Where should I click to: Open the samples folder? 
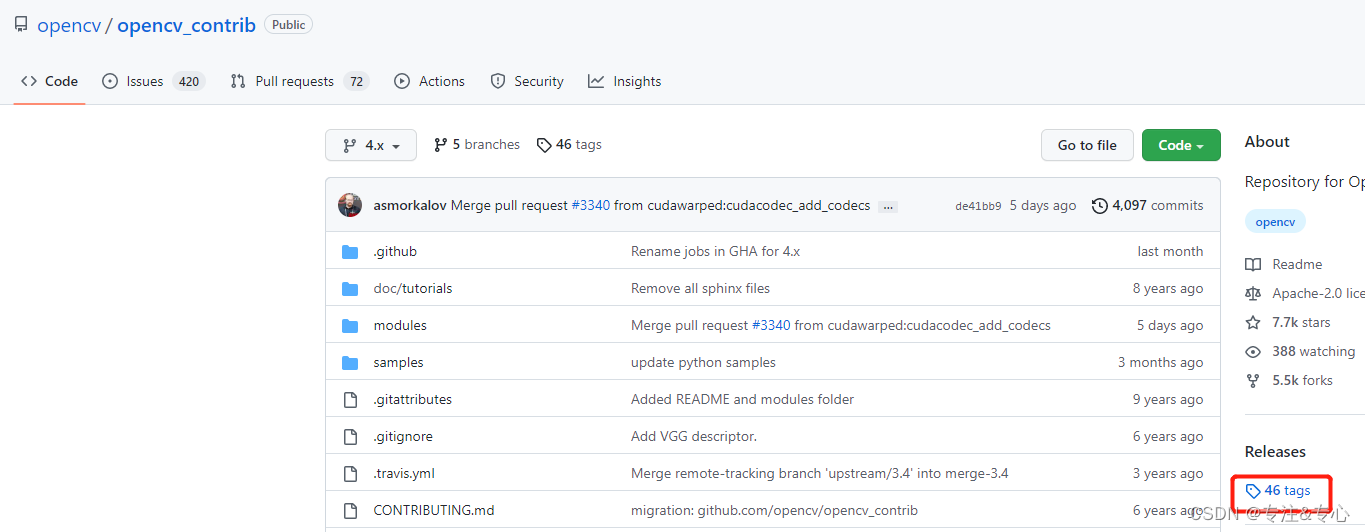tap(398, 362)
